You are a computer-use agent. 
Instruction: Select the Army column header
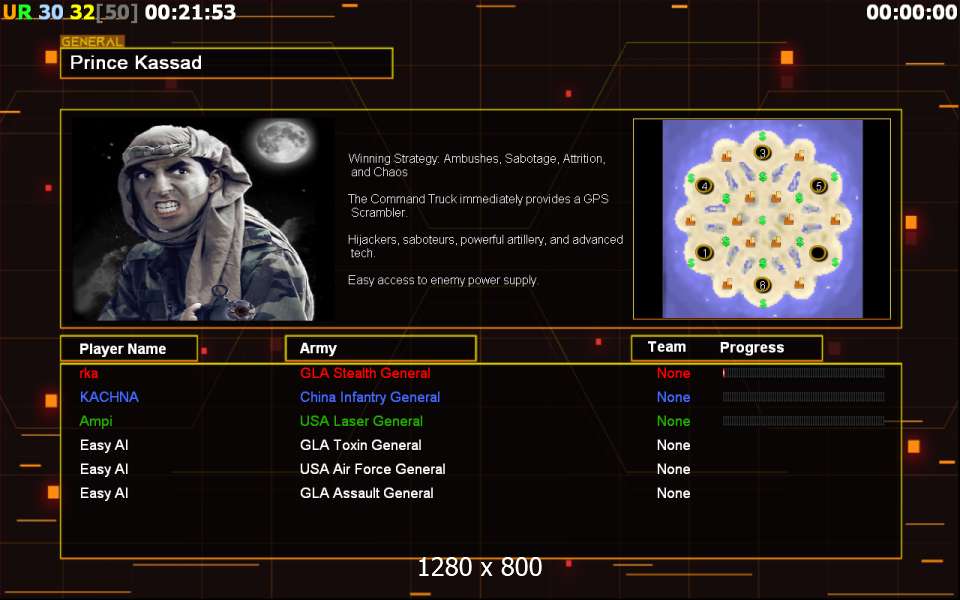click(x=381, y=348)
